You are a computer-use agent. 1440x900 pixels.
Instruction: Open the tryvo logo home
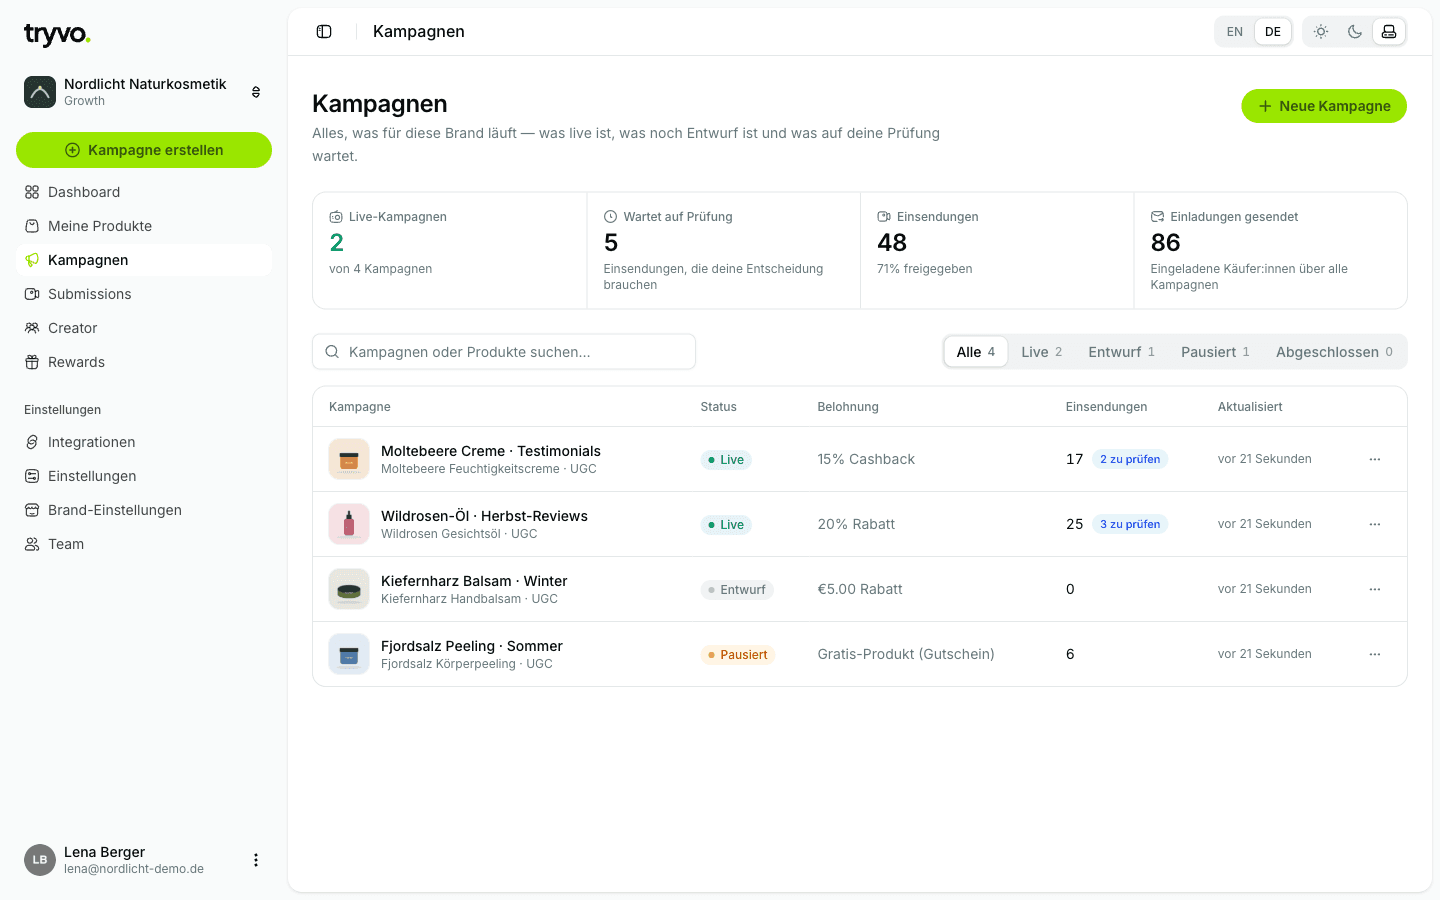[x=57, y=35]
